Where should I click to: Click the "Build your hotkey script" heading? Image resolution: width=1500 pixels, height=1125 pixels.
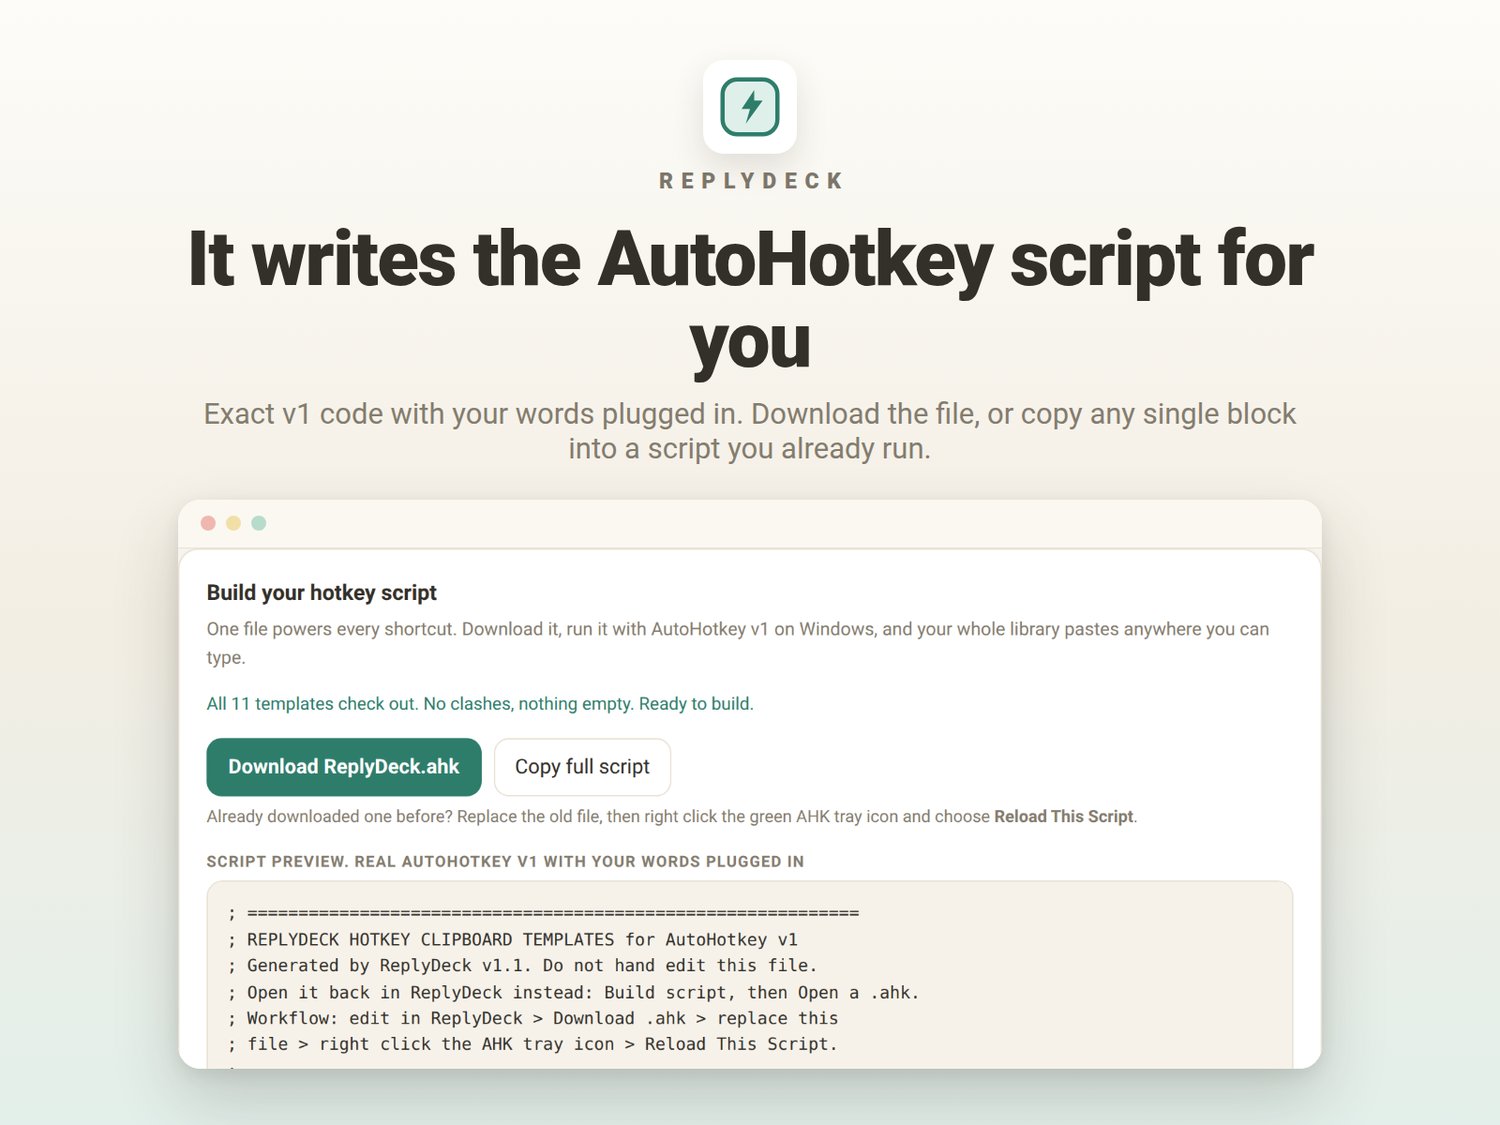322,593
